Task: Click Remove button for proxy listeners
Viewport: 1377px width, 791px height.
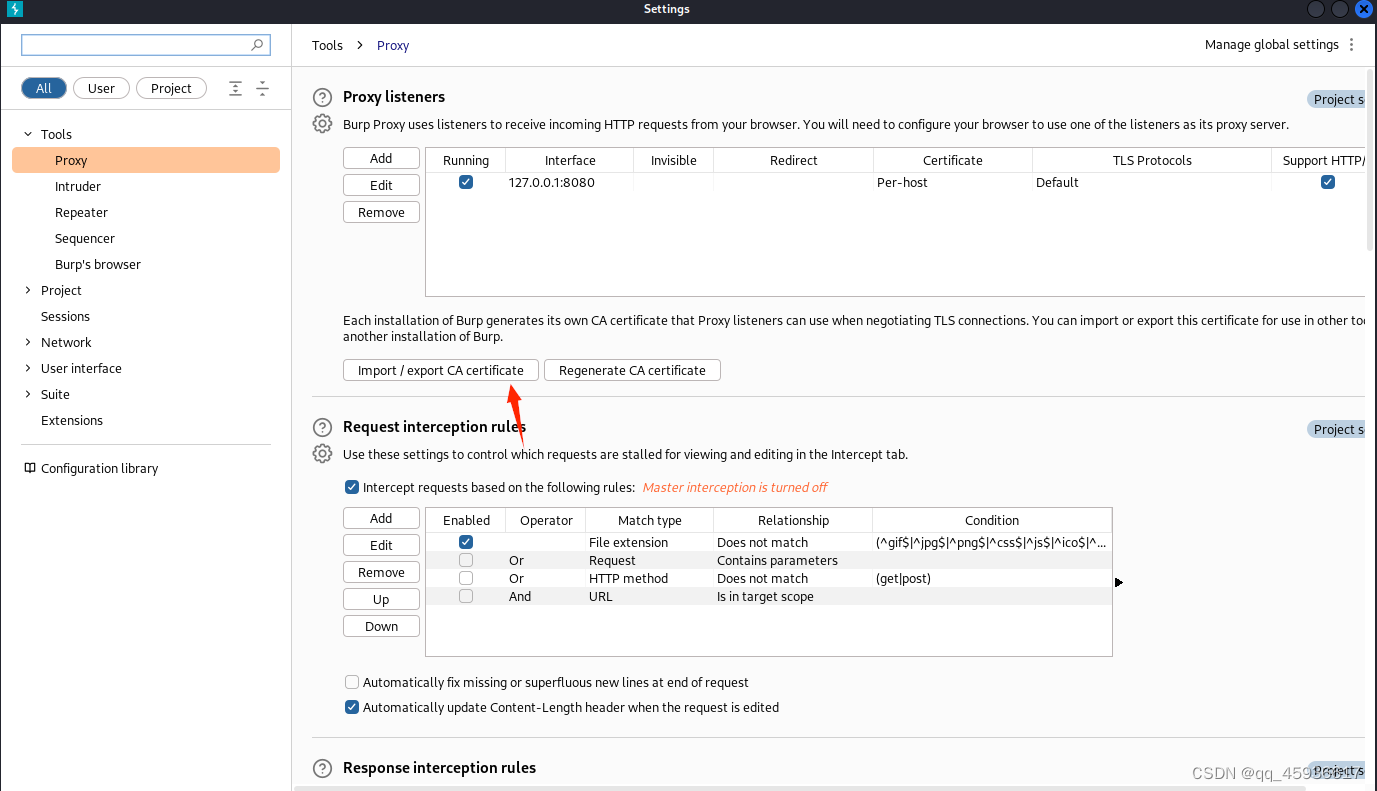Action: (x=381, y=212)
